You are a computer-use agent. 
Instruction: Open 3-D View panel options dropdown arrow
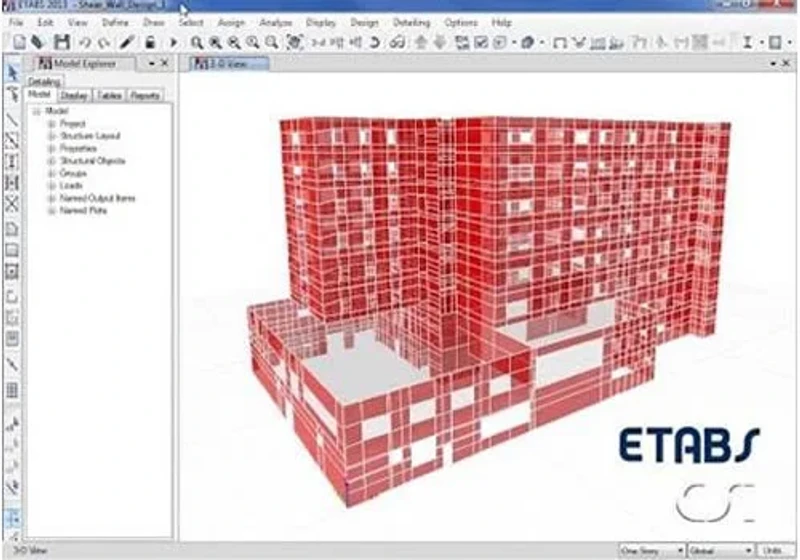[773, 64]
